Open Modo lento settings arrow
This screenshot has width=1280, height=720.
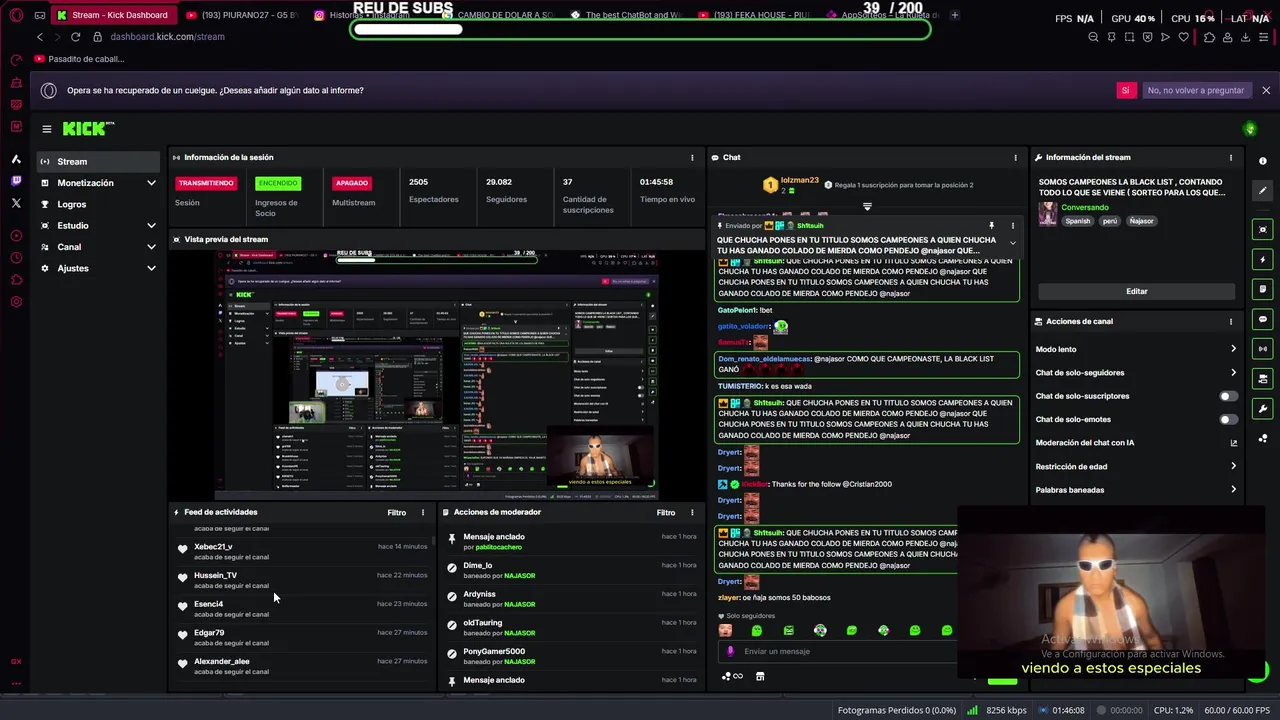(x=1233, y=349)
